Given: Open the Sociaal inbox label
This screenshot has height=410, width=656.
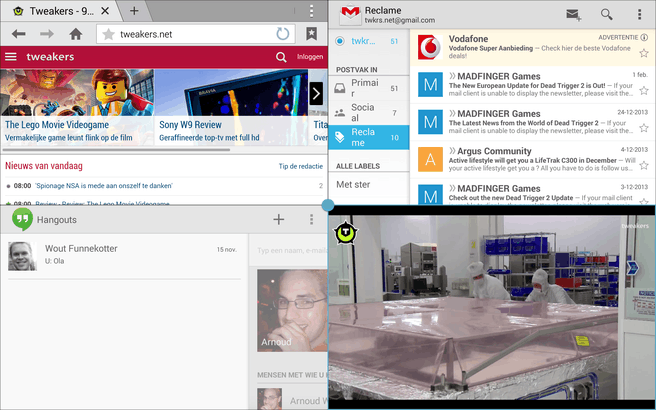Looking at the screenshot, I should 369,113.
